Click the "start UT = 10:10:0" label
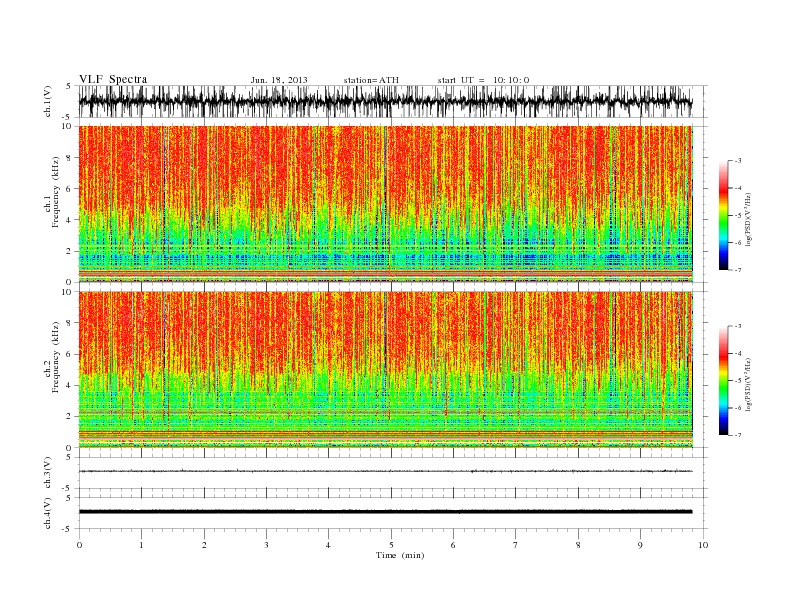 point(483,80)
